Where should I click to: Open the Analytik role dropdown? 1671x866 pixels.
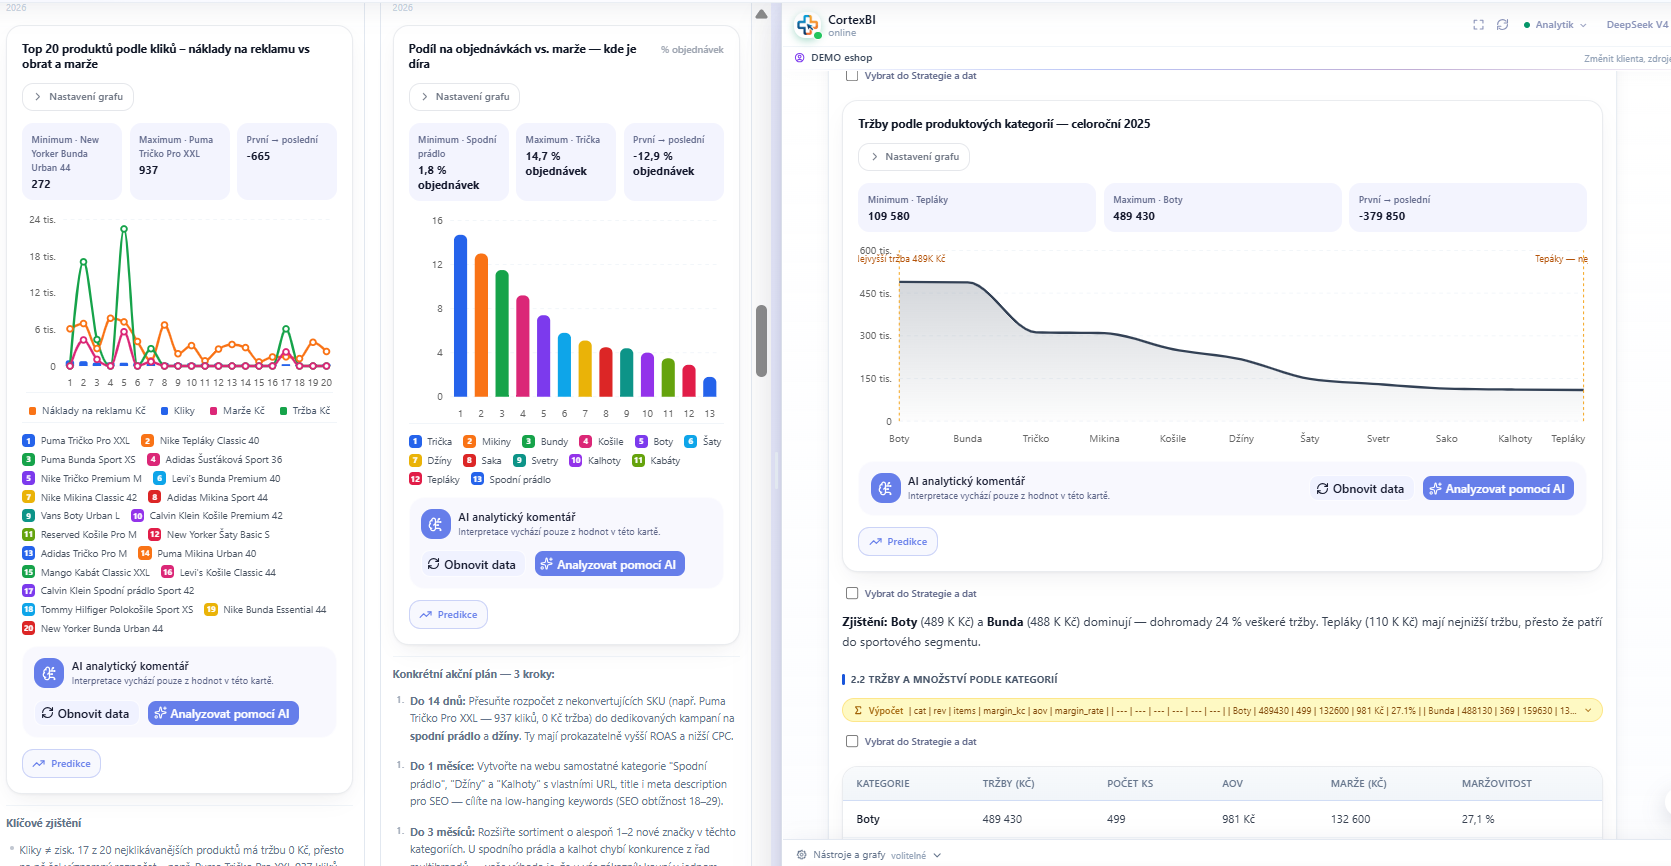1555,25
